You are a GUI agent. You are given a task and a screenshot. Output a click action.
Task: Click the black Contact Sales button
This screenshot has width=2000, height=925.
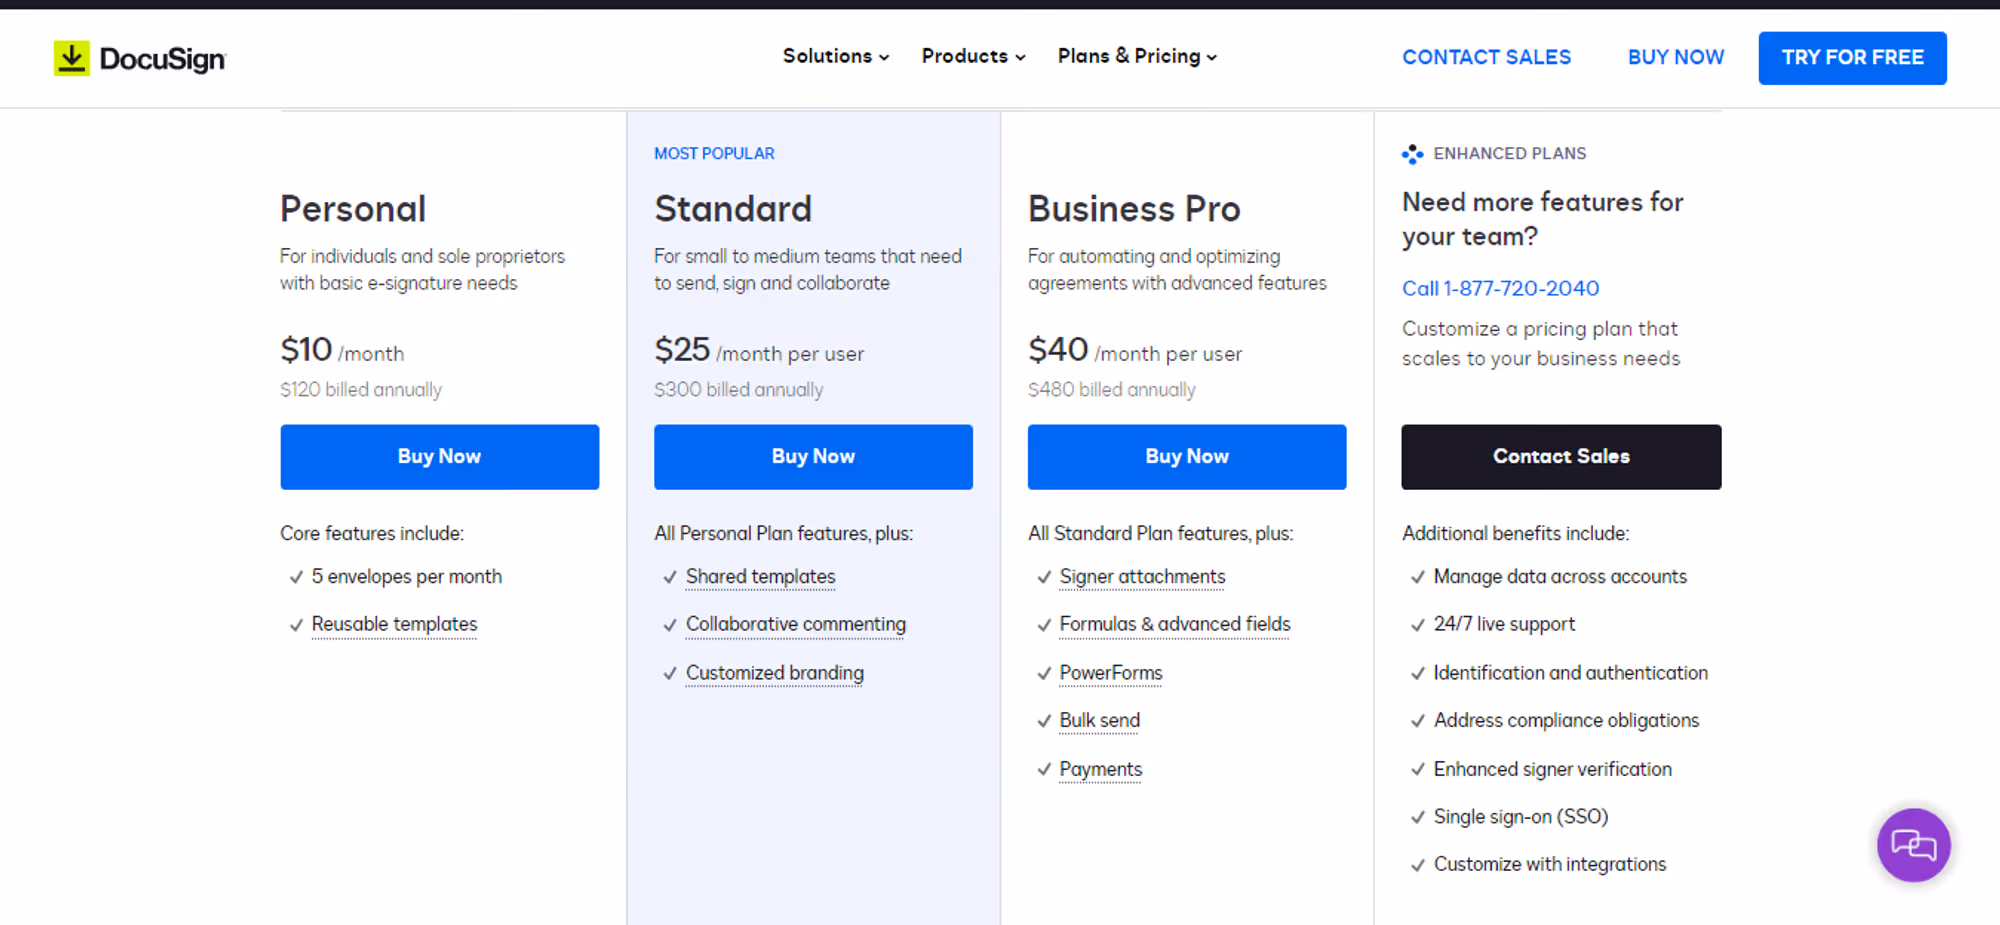1561,457
